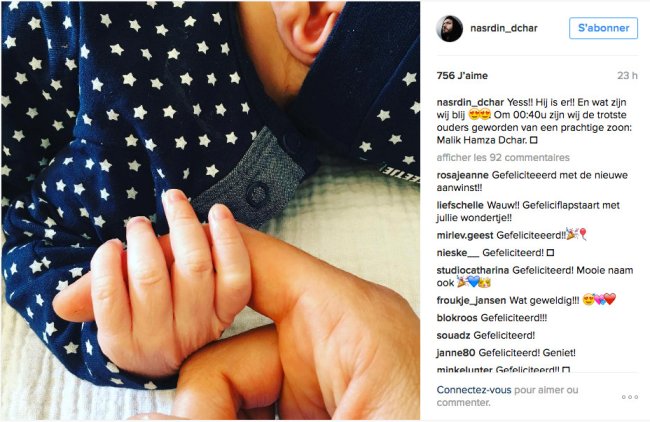Open rosajeanne commenter profile

point(463,175)
